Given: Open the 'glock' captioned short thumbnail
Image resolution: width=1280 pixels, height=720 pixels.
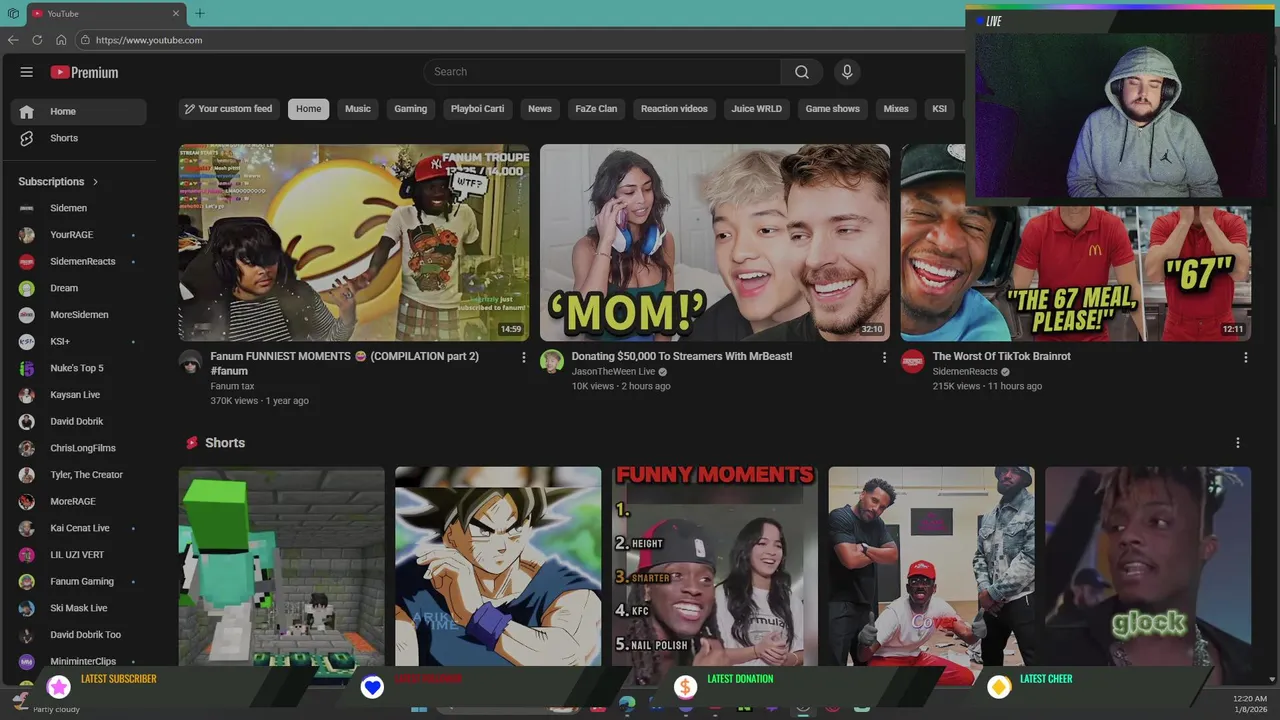Looking at the screenshot, I should coord(1148,566).
